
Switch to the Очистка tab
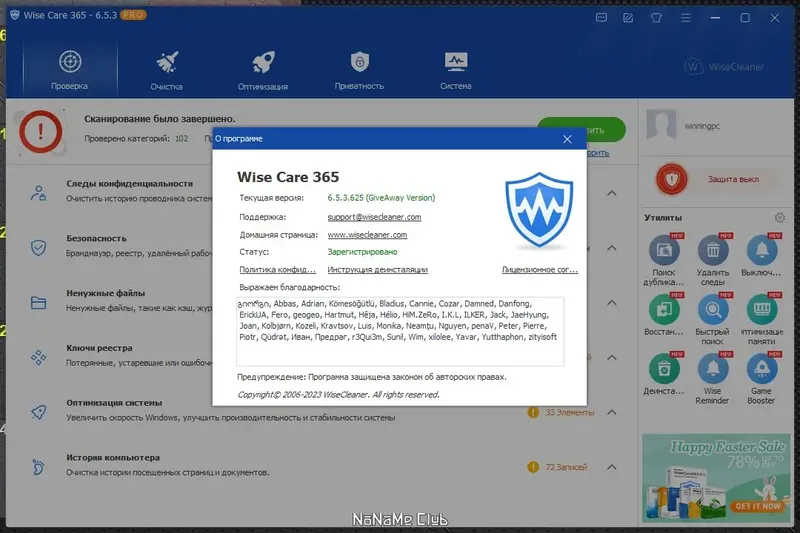(x=166, y=70)
